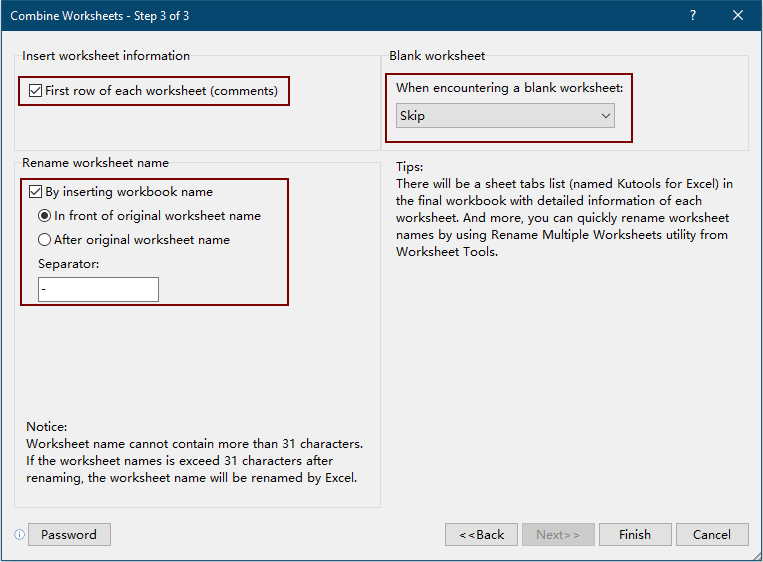Click into the Separator text field
Image resolution: width=763 pixels, height=562 pixels.
click(x=98, y=290)
